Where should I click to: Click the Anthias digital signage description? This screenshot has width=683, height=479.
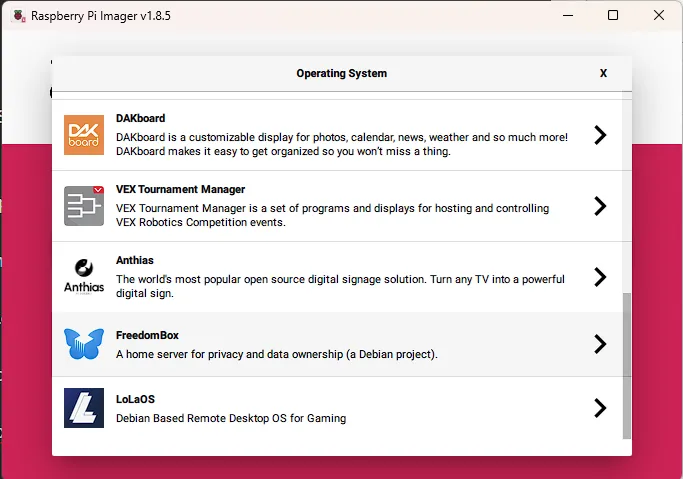340,286
